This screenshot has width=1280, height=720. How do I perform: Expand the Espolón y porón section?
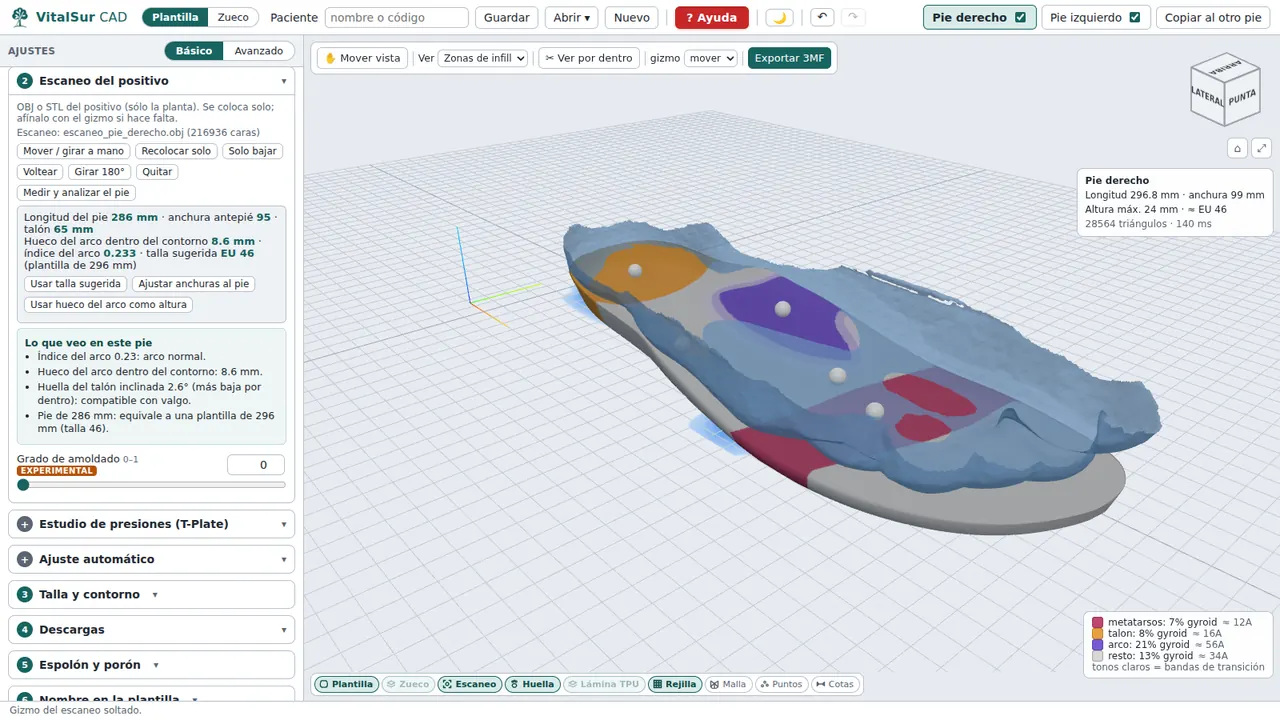[151, 665]
